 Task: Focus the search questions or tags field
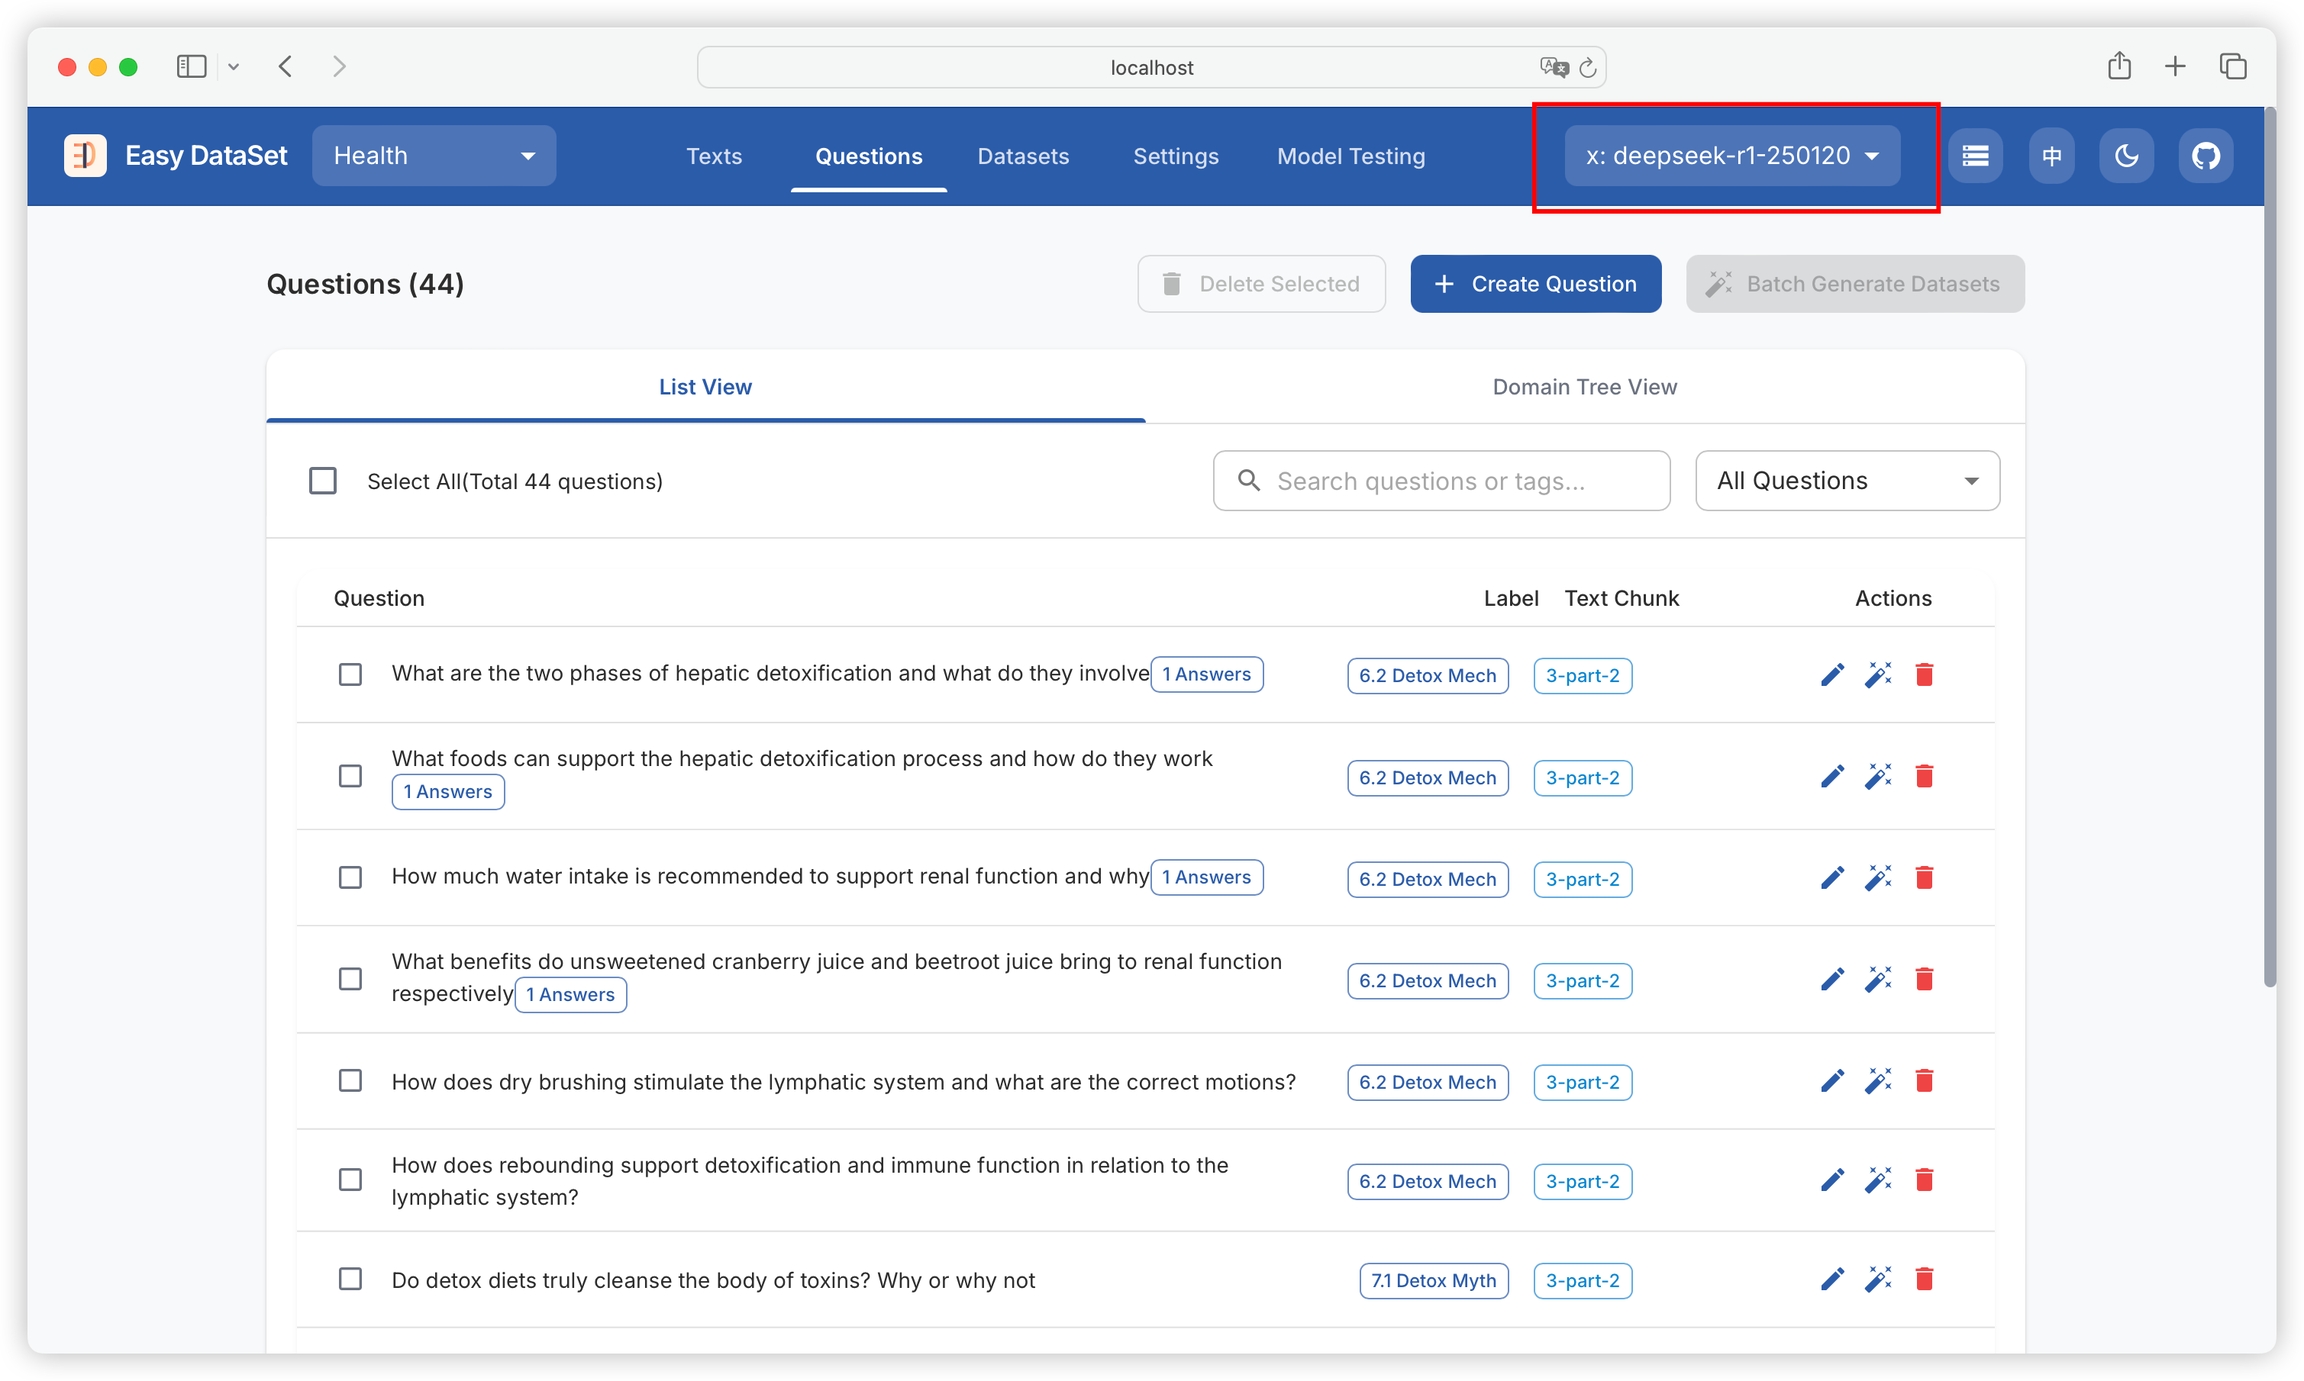1440,481
